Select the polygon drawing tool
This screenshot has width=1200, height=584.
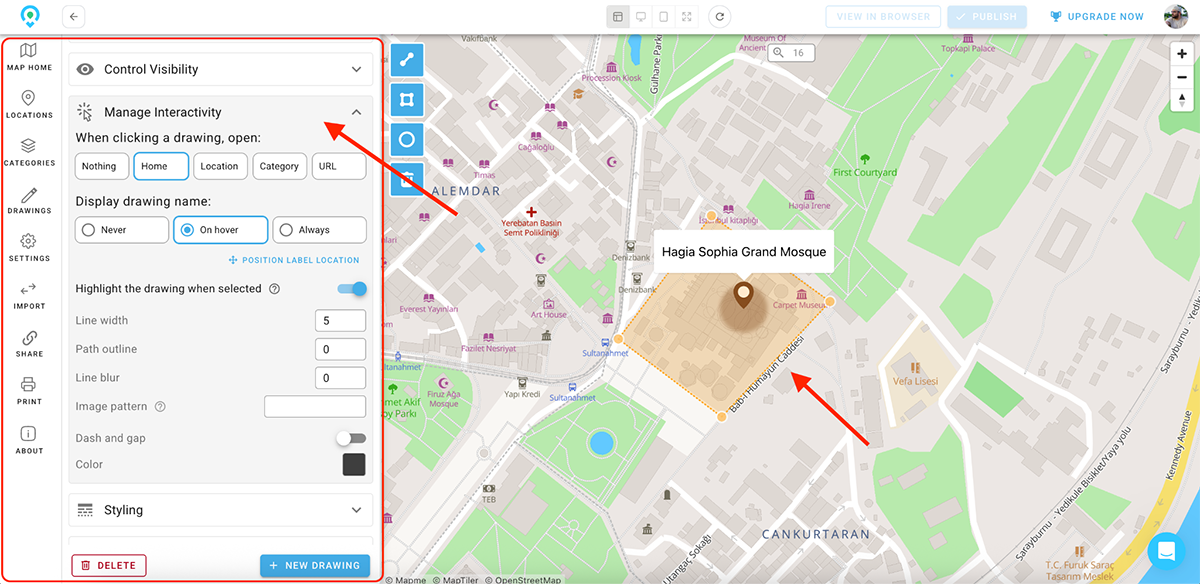pos(406,99)
